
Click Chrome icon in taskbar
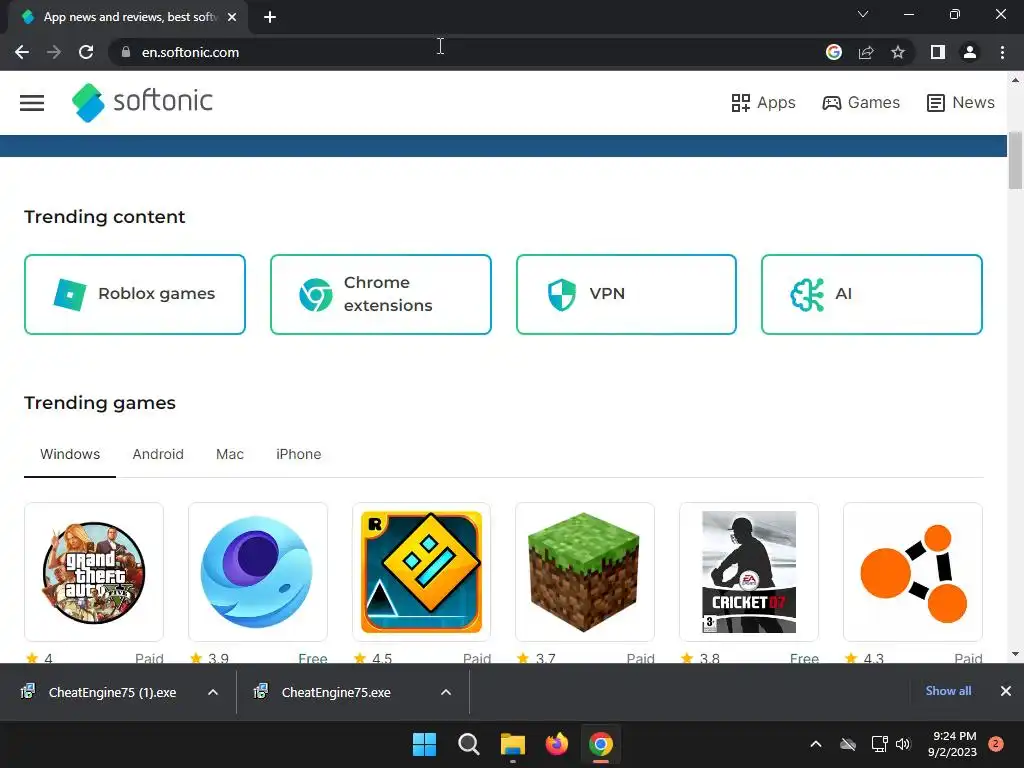[601, 744]
